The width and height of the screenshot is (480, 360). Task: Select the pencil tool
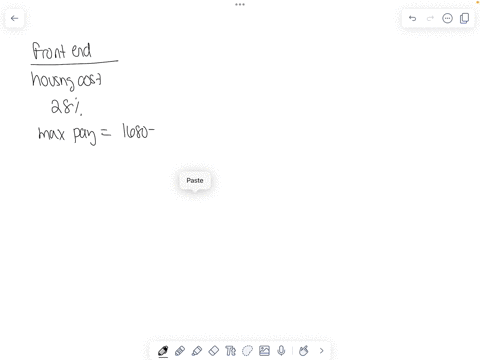point(180,351)
